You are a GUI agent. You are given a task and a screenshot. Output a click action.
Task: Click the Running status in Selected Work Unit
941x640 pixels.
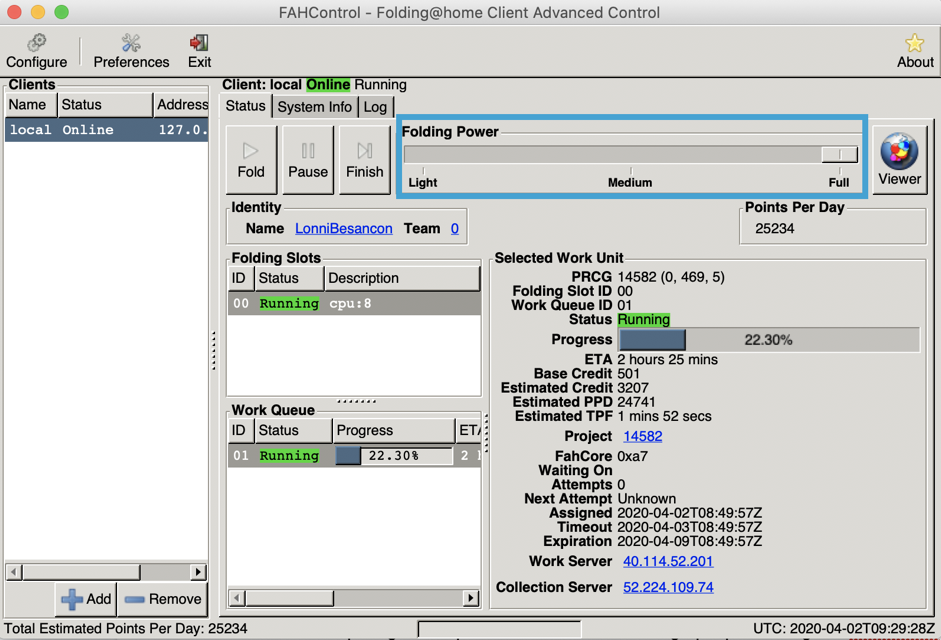[643, 319]
